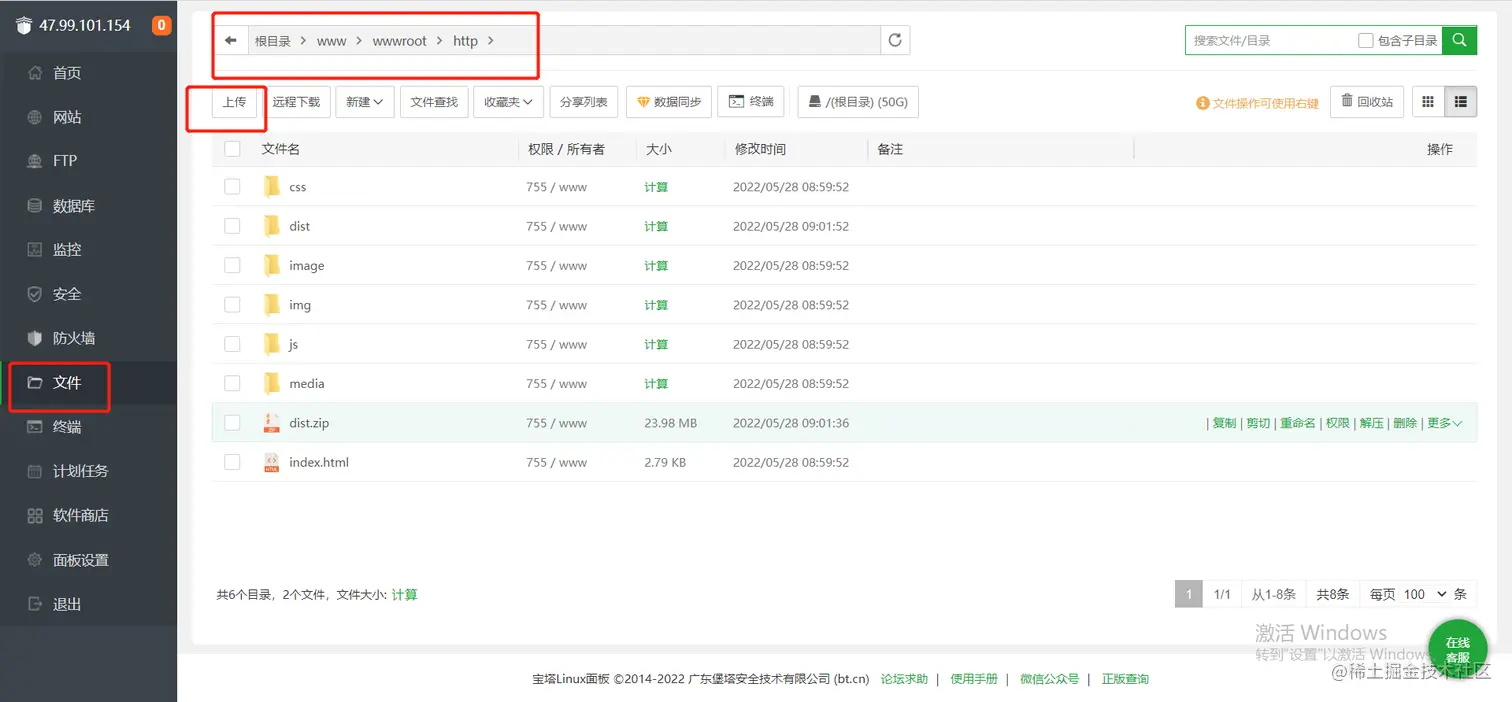Open the media folder icon
This screenshot has width=1512, height=702.
(x=271, y=383)
